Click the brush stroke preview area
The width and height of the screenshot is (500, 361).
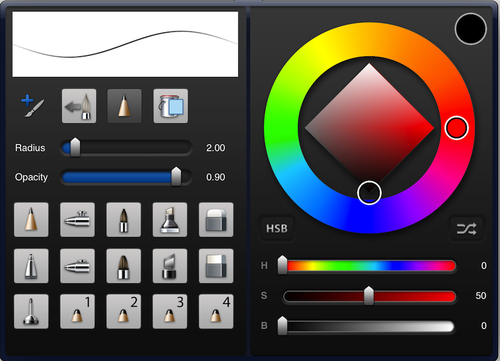click(125, 44)
